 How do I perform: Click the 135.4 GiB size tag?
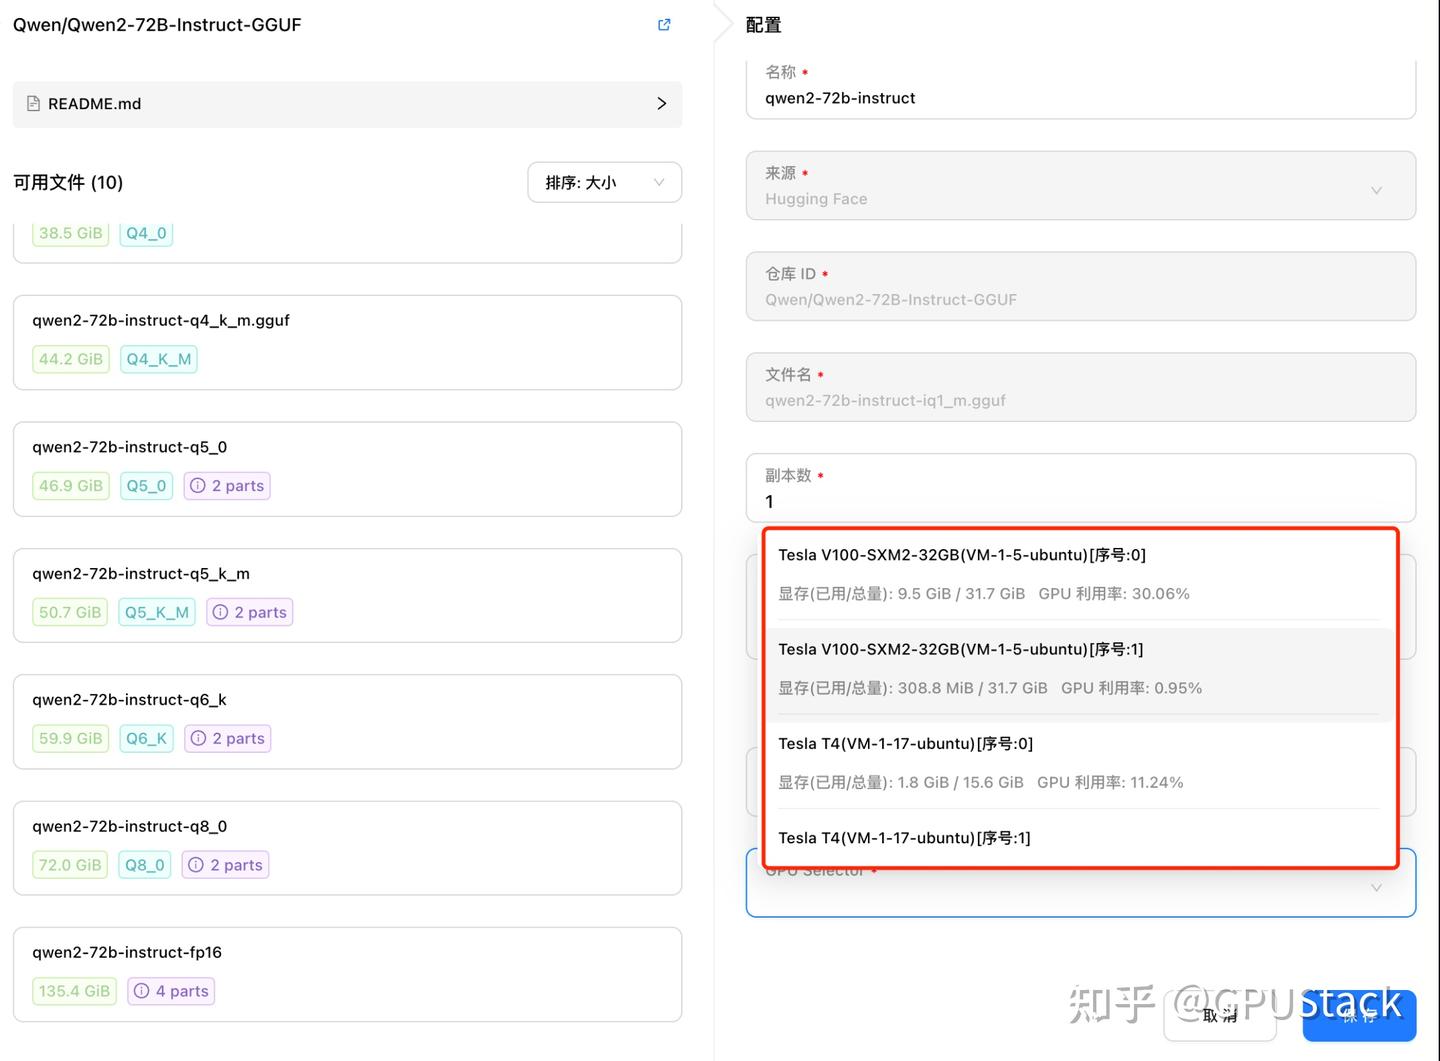[75, 991]
